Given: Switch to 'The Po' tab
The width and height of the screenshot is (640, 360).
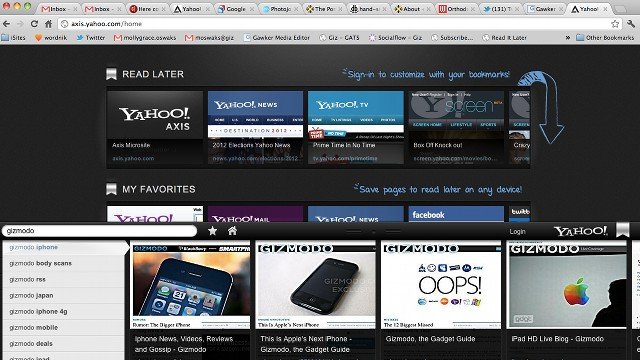Looking at the screenshot, I should (x=323, y=9).
